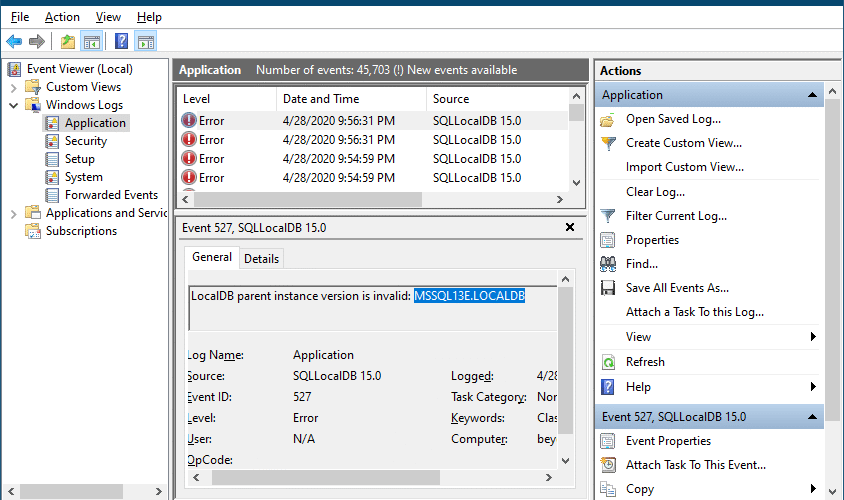This screenshot has width=844, height=500.
Task: Sort events by Date and Time column
Action: coord(351,99)
